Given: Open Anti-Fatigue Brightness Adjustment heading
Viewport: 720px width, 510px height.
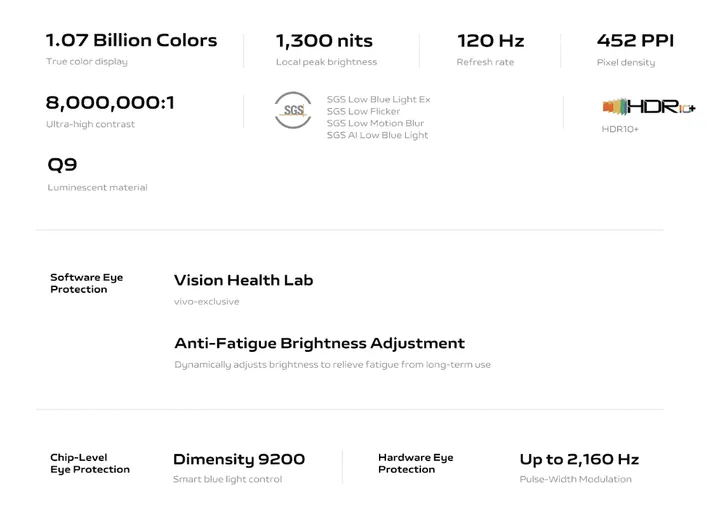Looking at the screenshot, I should 319,343.
